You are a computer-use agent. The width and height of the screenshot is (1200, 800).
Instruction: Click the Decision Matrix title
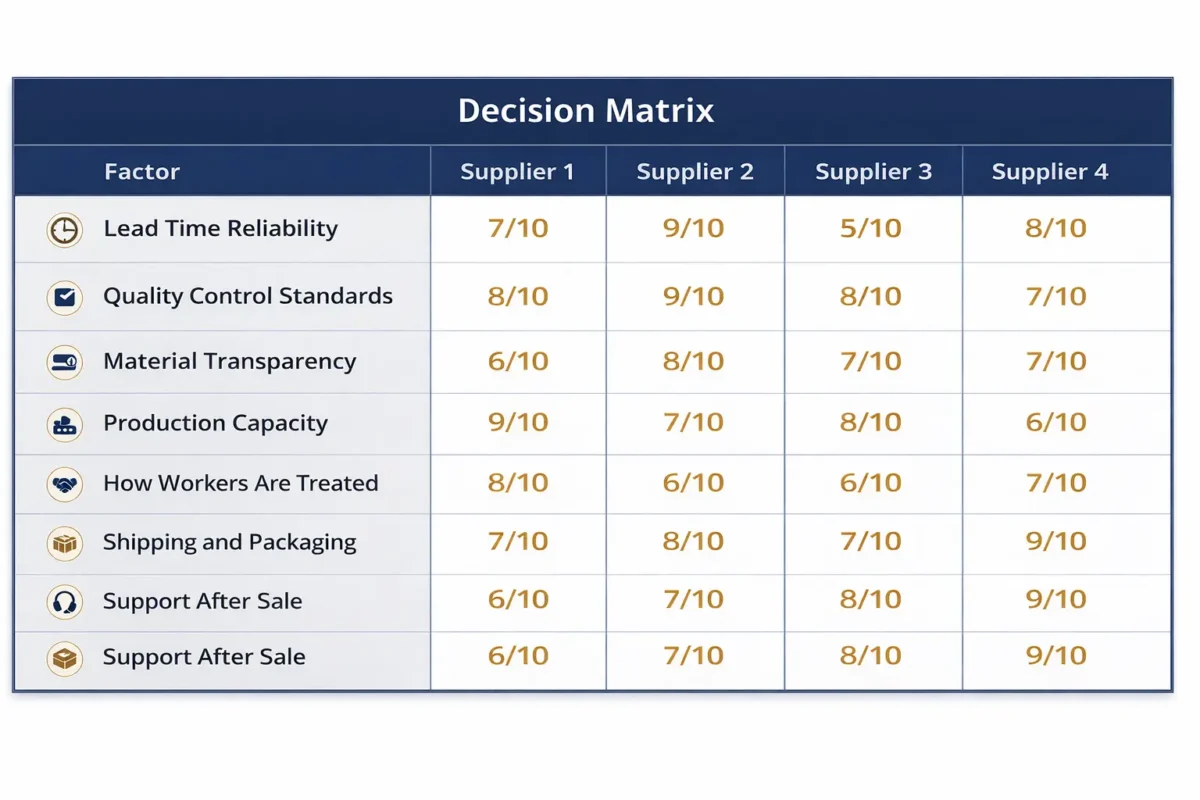(x=586, y=111)
